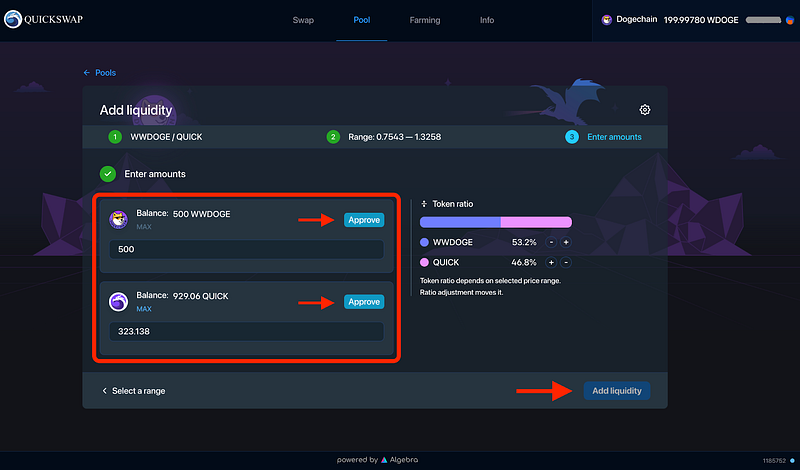Viewport: 800px width, 470px height.
Task: Click the WWDOGE blue color dot
Action: (424, 242)
